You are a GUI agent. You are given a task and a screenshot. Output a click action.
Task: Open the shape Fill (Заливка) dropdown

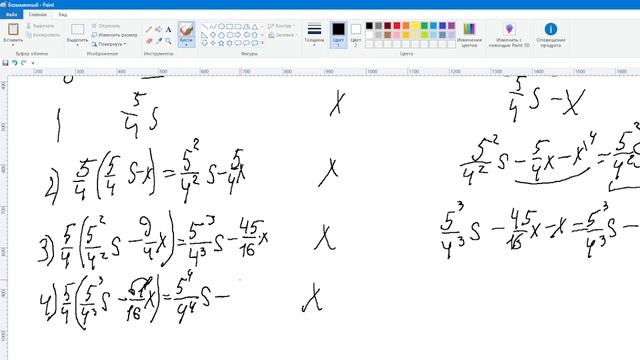tap(282, 35)
